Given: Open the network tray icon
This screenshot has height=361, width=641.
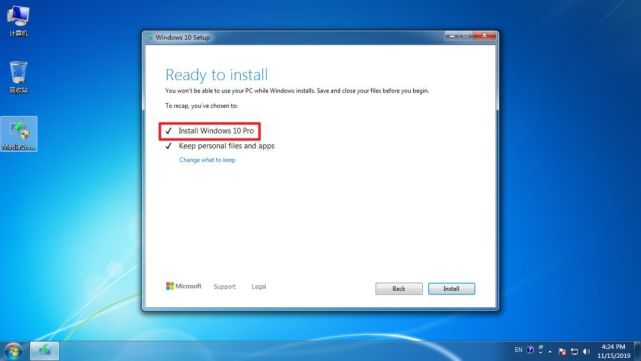Looking at the screenshot, I should coord(574,351).
